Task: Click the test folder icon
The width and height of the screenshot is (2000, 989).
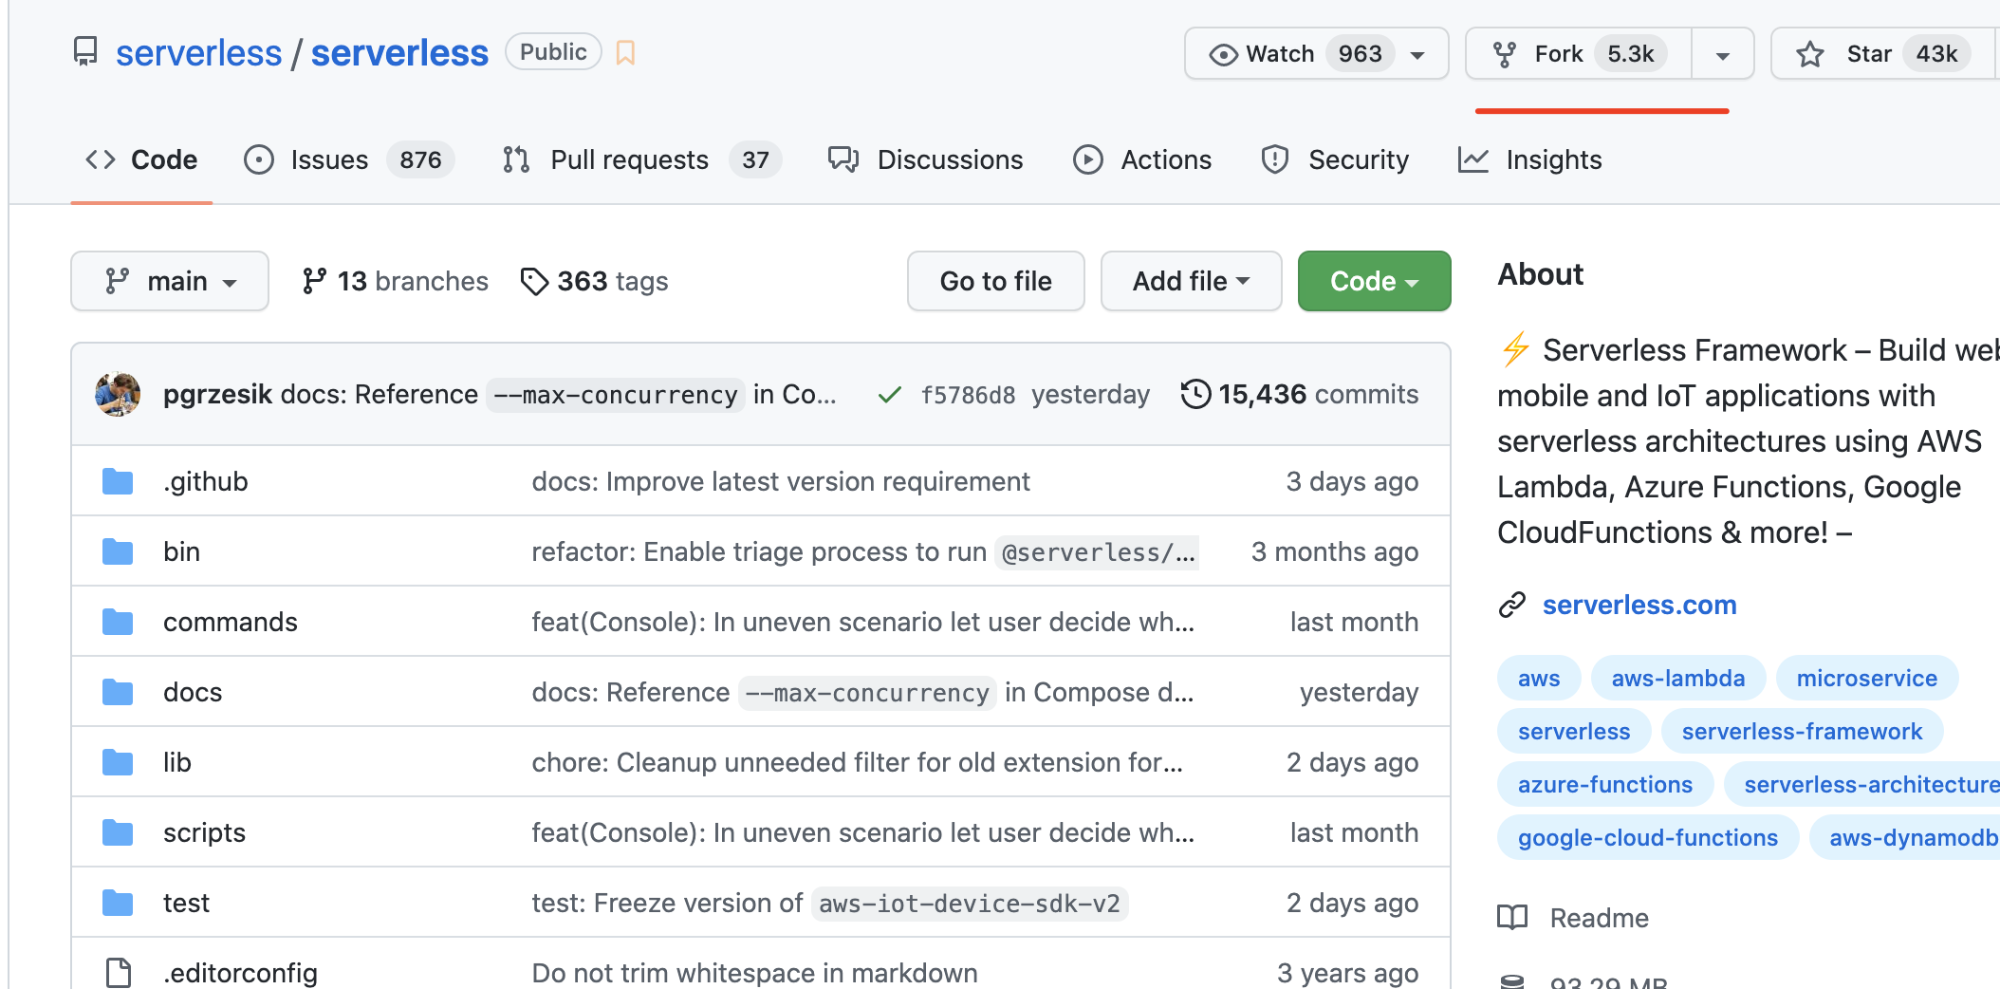Action: pyautogui.click(x=118, y=903)
